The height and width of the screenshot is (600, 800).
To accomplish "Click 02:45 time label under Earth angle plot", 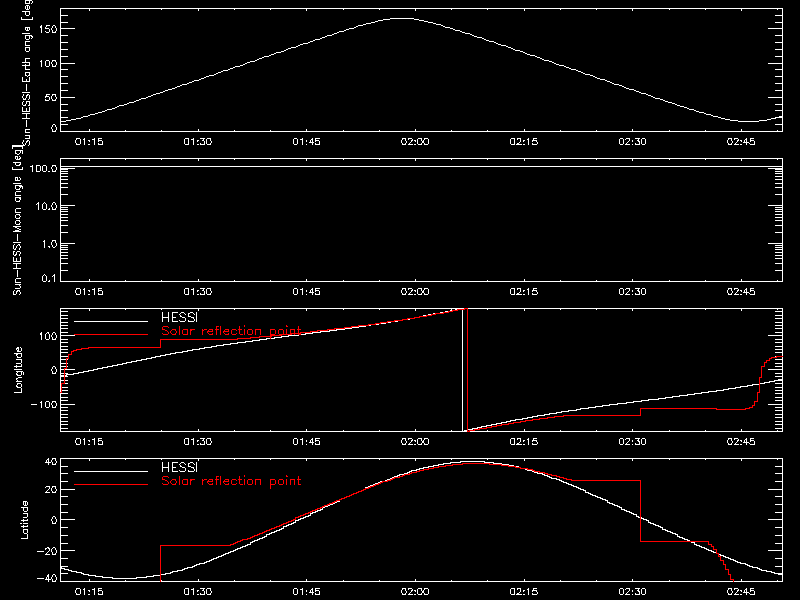I will [741, 142].
